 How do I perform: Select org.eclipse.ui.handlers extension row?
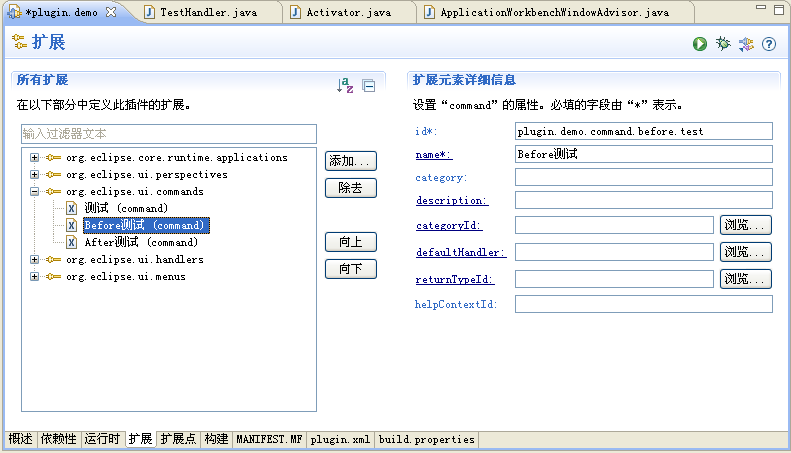[x=135, y=259]
